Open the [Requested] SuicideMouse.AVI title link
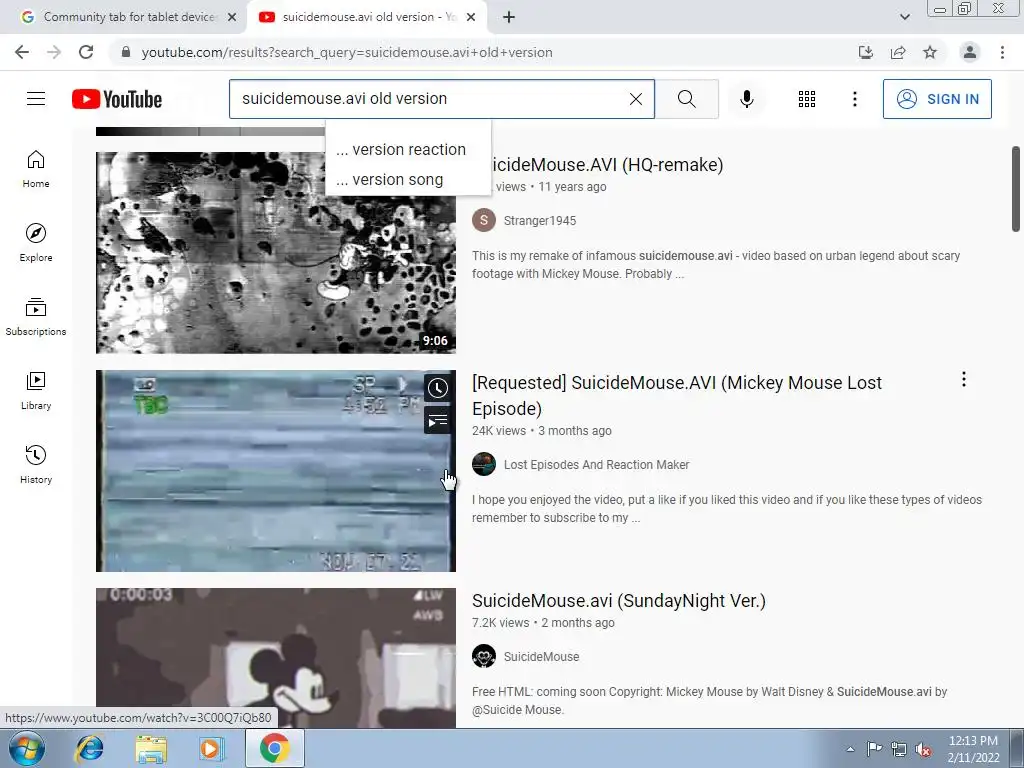 [677, 395]
